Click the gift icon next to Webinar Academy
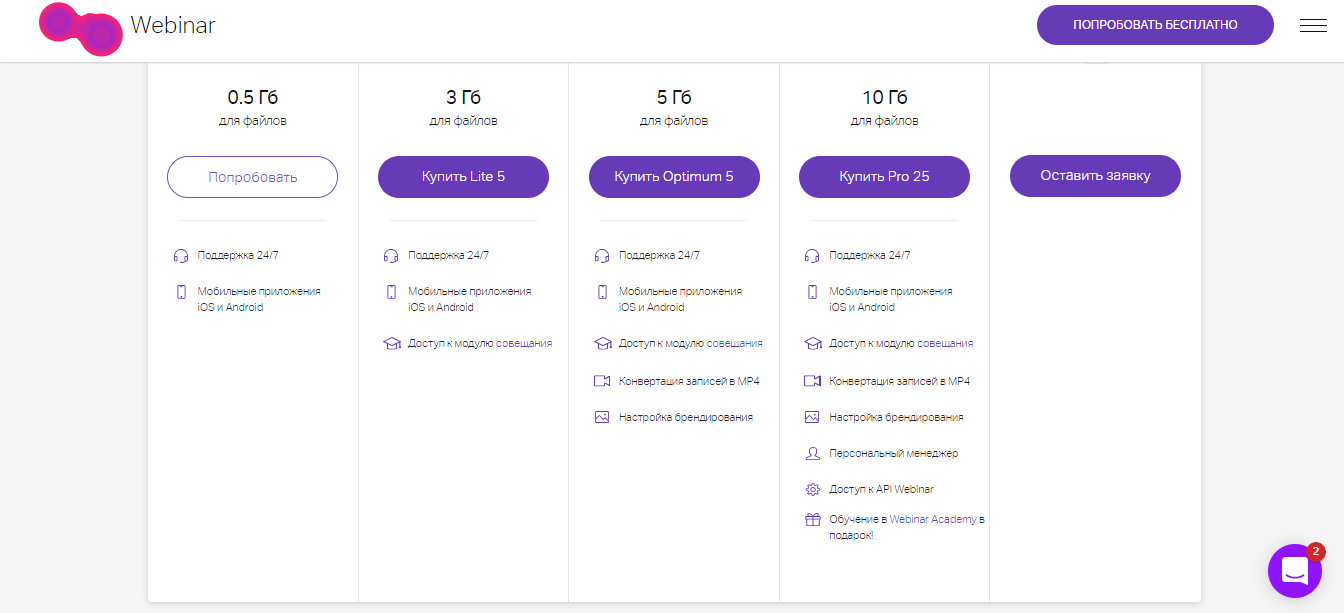1344x613 pixels. [812, 520]
